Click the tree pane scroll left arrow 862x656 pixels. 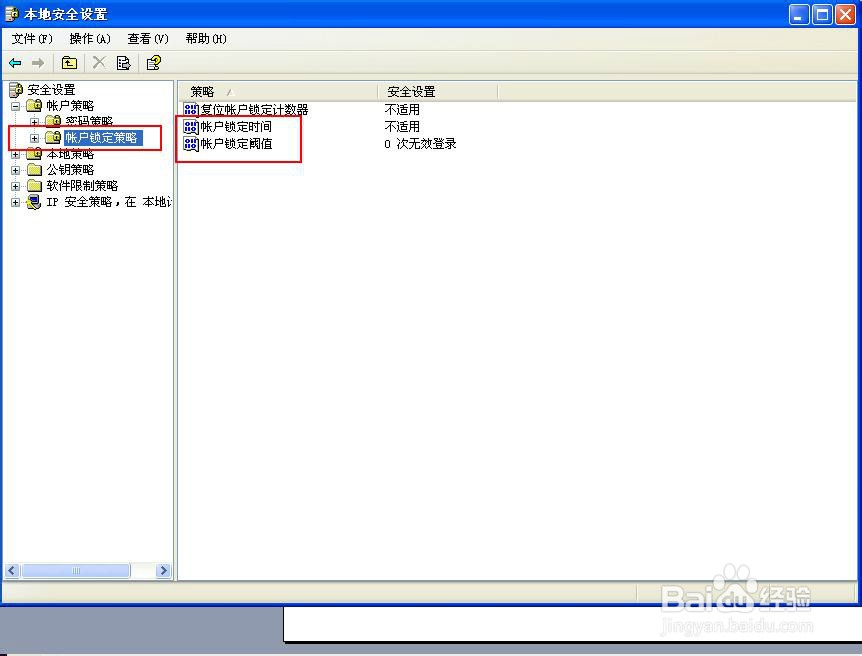(12, 571)
